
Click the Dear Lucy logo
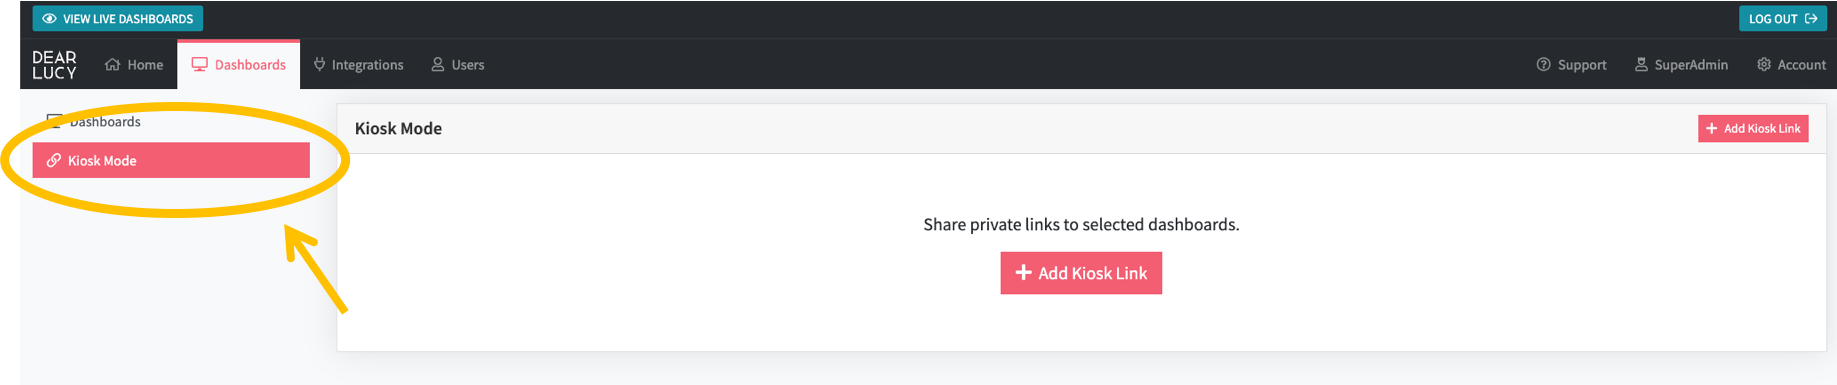tap(54, 65)
